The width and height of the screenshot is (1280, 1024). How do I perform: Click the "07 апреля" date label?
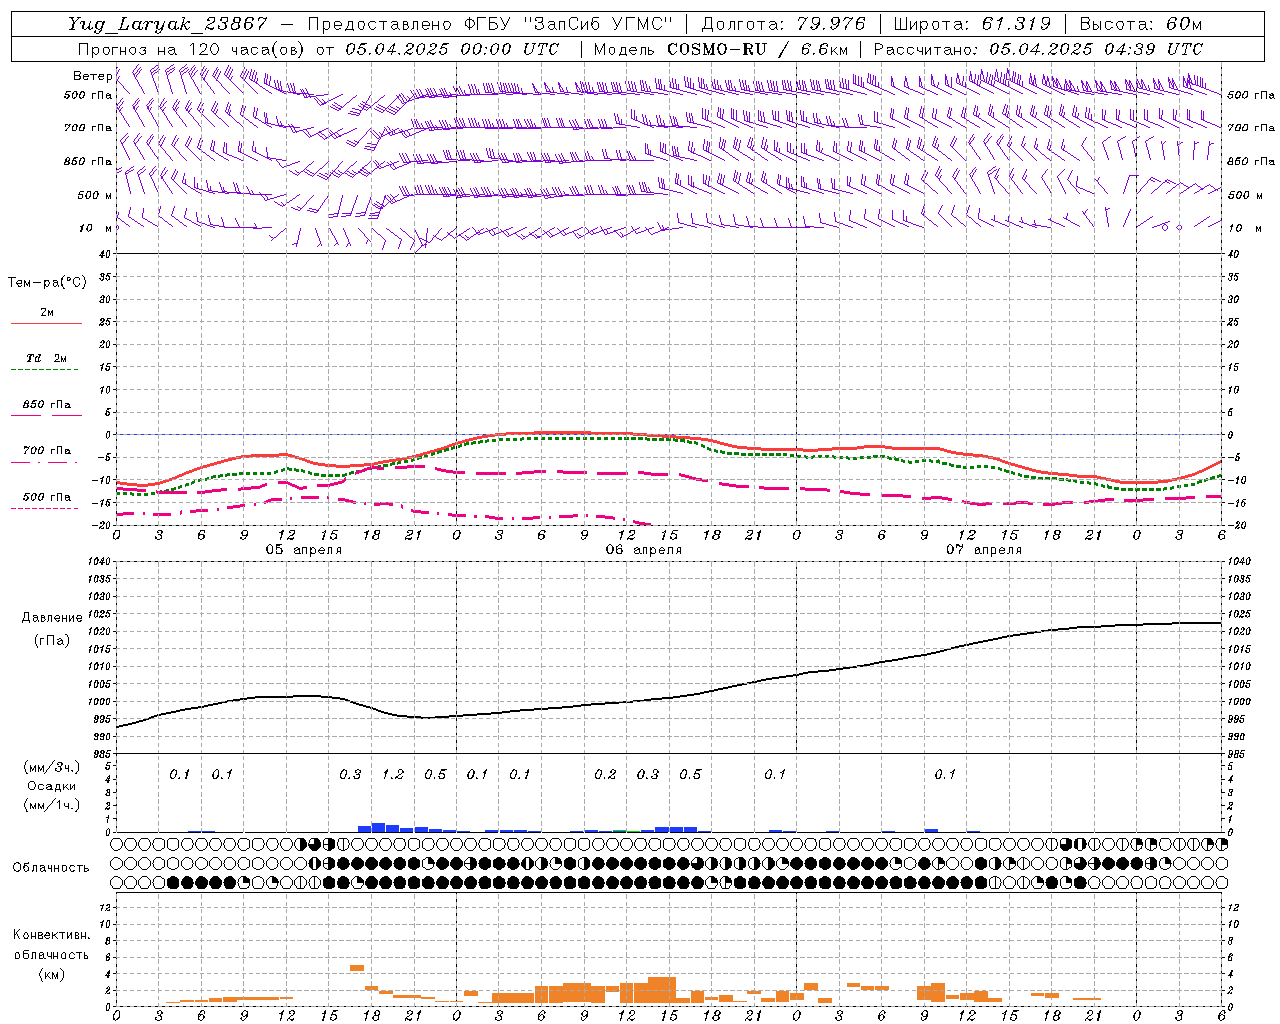pos(983,550)
